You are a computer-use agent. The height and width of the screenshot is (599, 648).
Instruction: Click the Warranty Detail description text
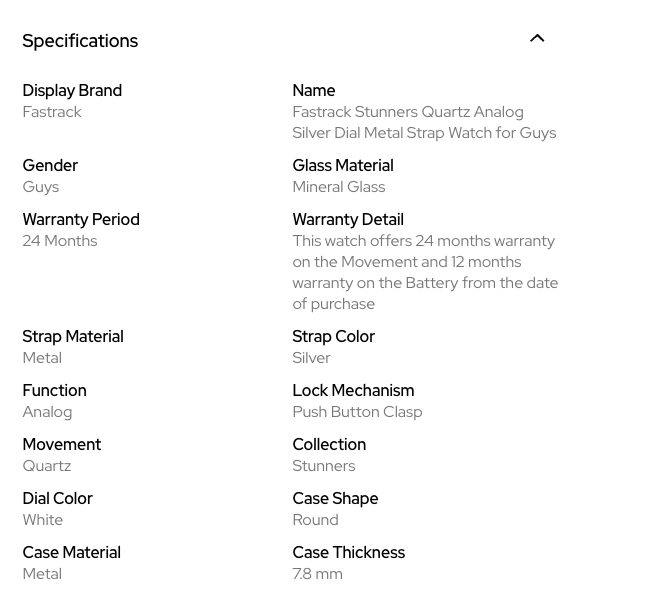(425, 272)
